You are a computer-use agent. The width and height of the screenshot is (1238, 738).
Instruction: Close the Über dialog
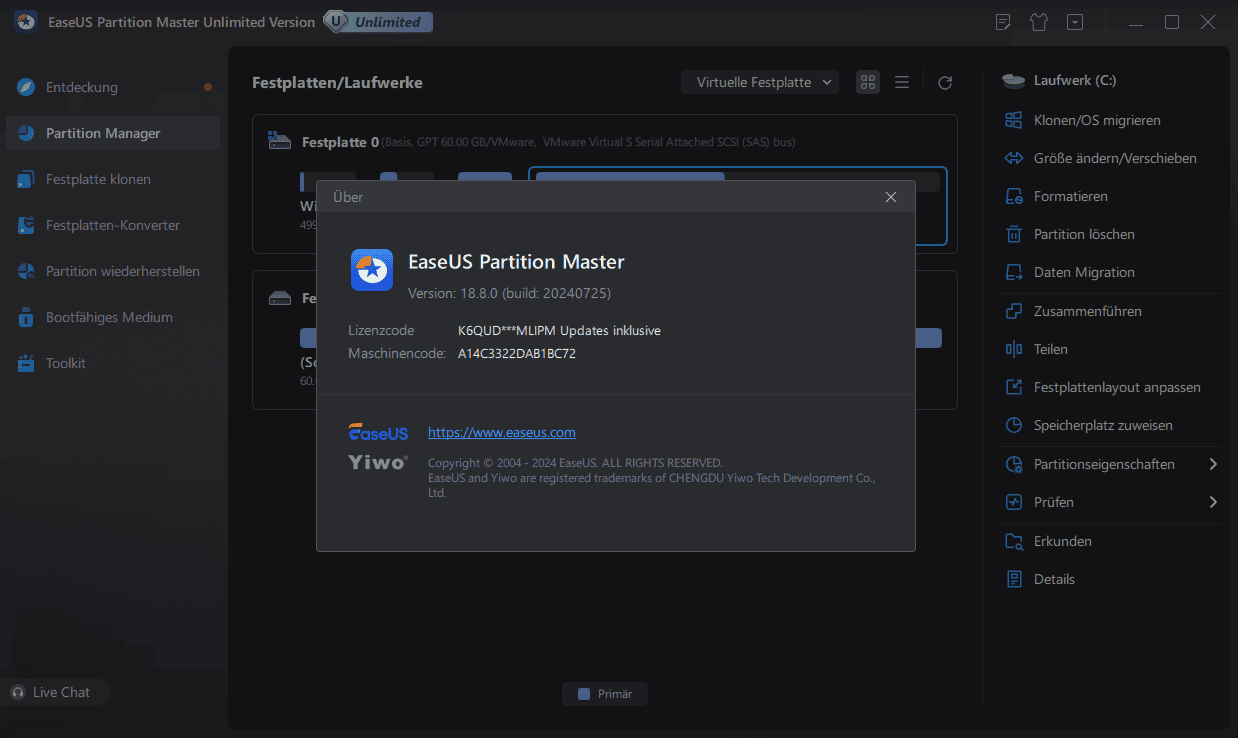point(891,197)
